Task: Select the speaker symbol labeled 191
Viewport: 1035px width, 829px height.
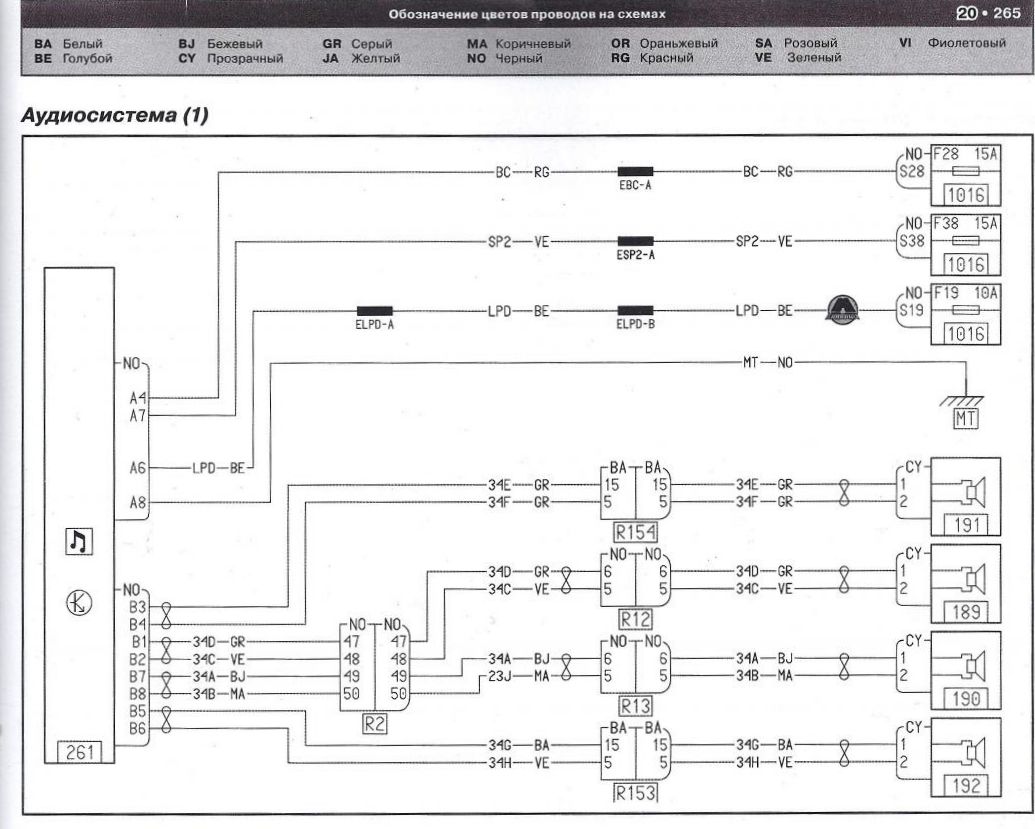Action: click(971, 491)
